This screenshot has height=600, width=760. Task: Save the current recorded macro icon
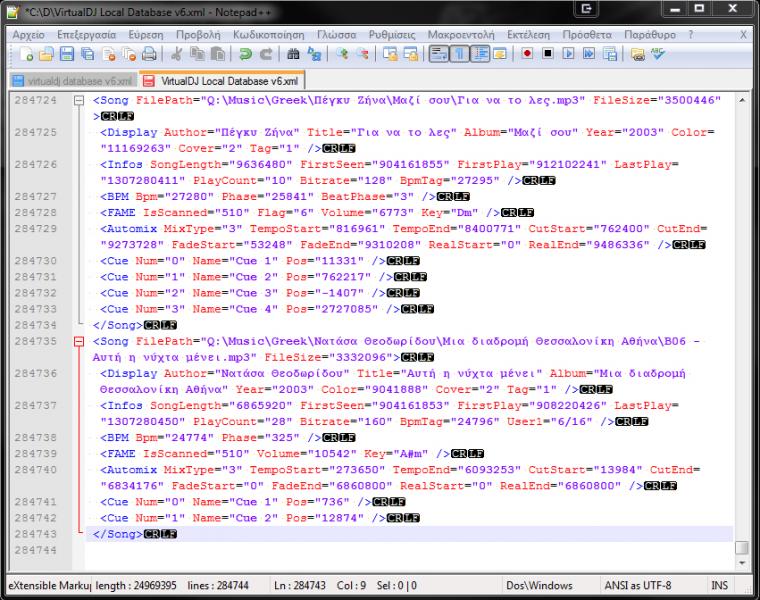(610, 54)
